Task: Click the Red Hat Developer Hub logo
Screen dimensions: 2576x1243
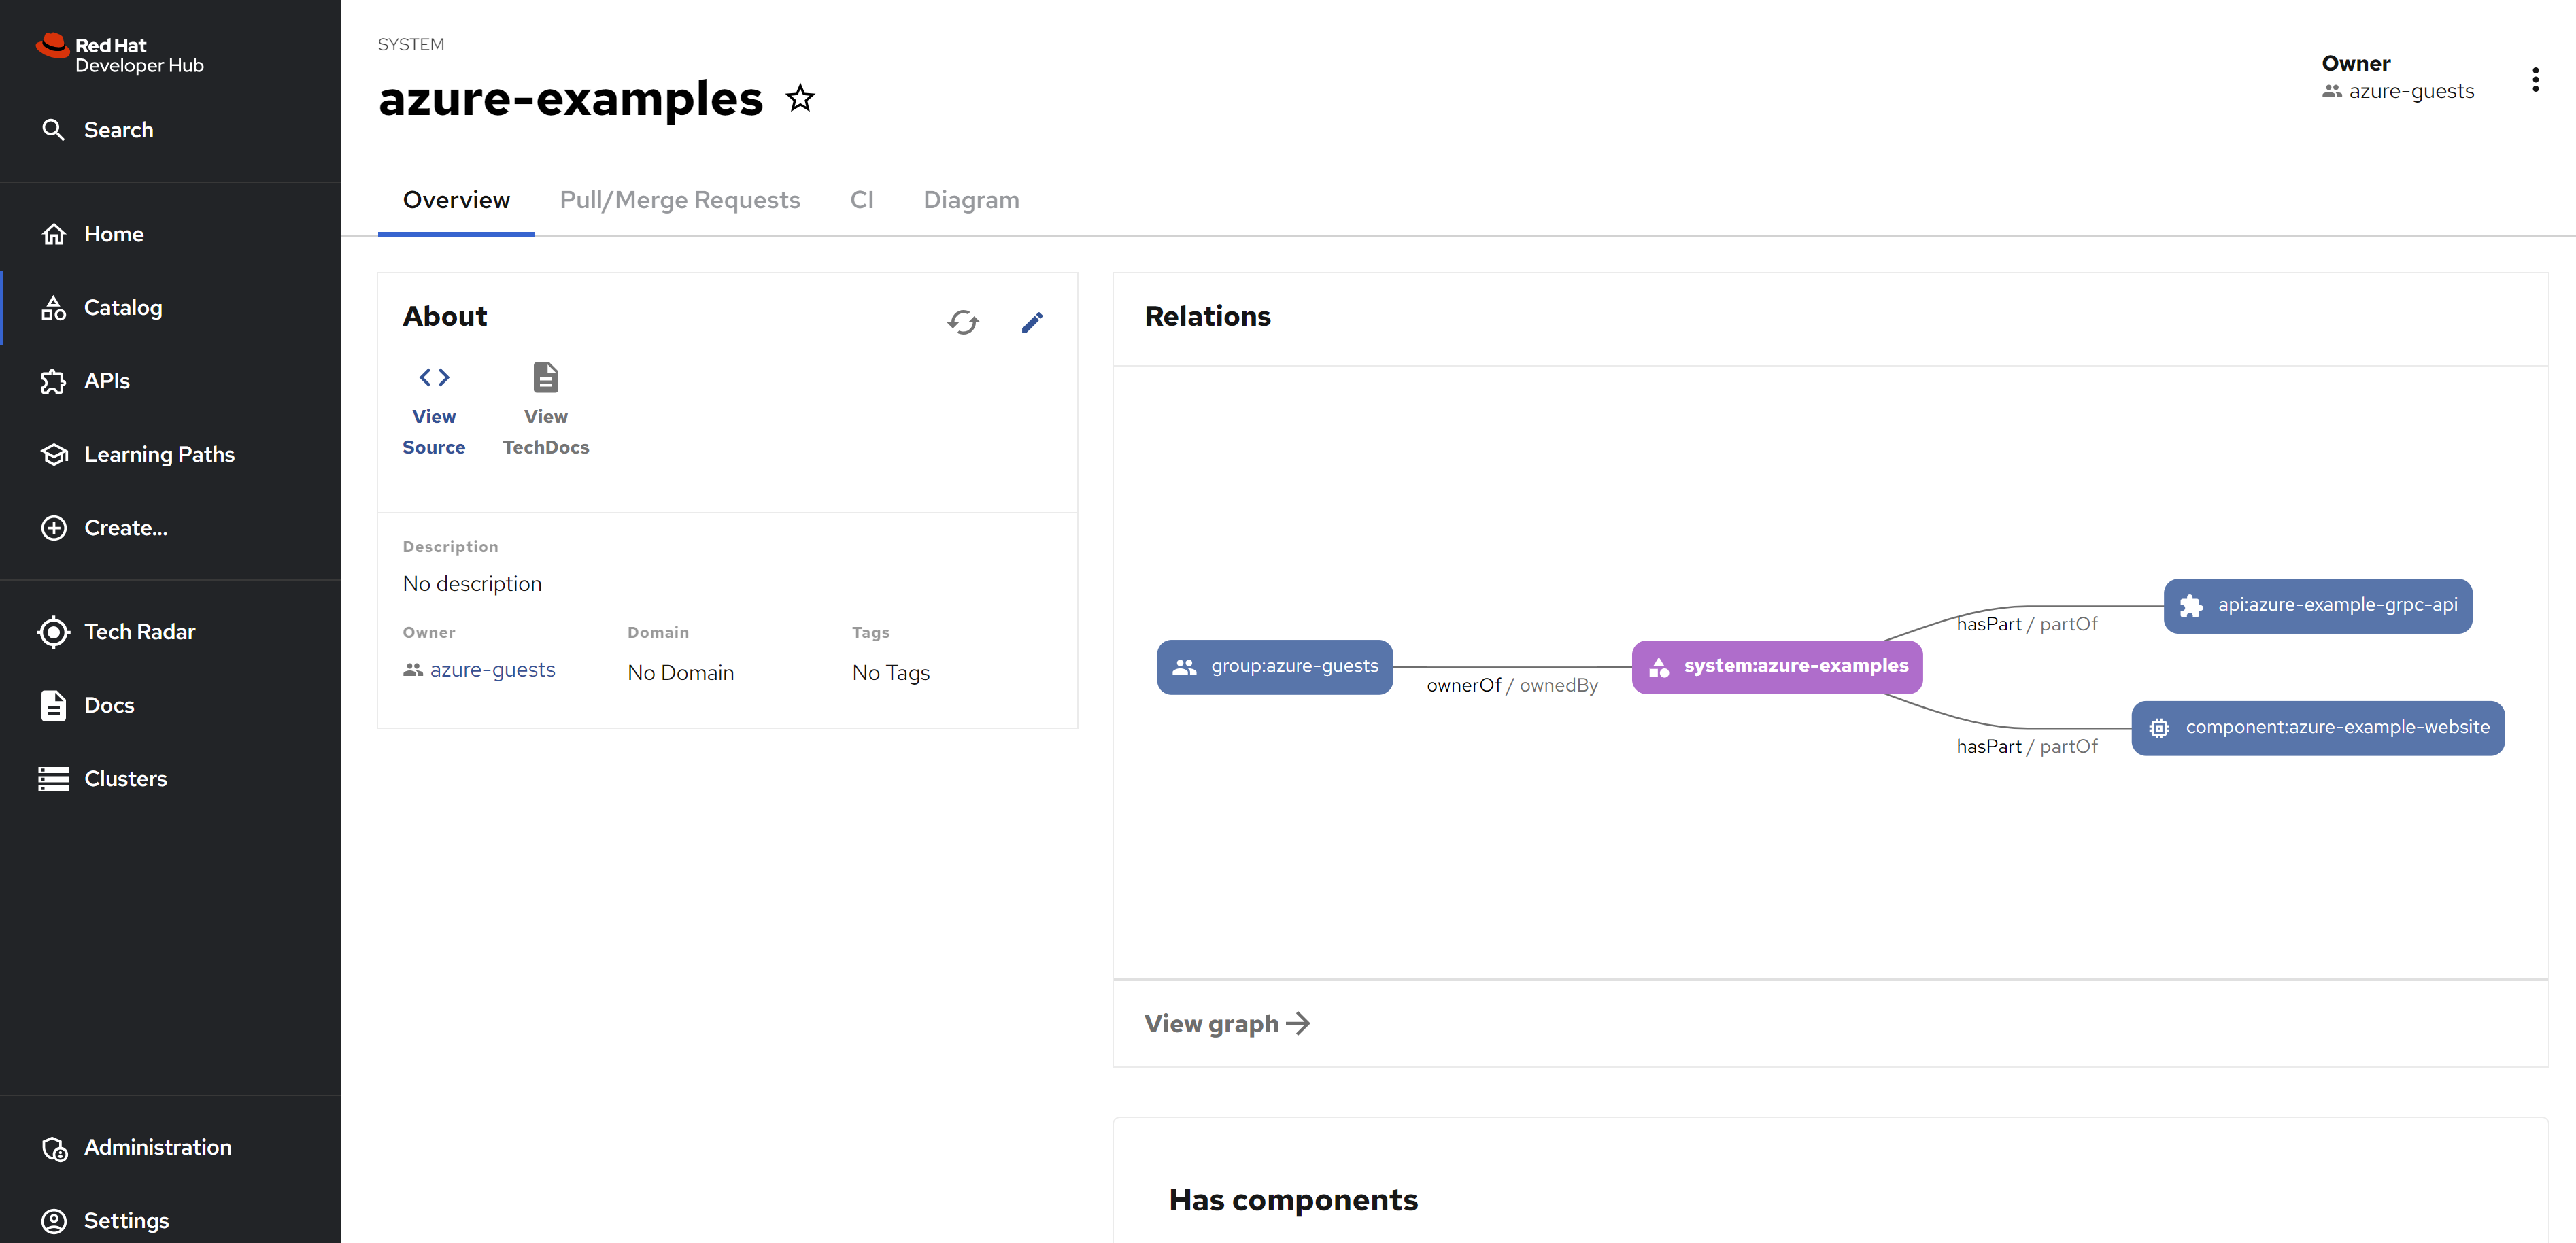Action: coord(120,55)
